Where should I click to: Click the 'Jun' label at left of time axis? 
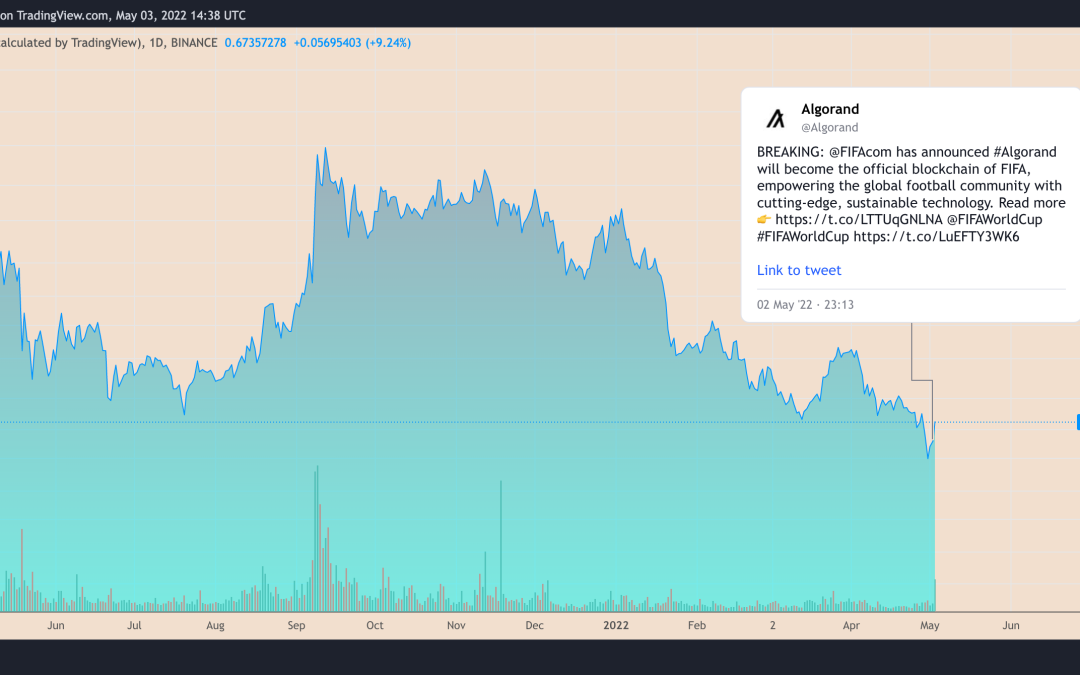pos(56,625)
